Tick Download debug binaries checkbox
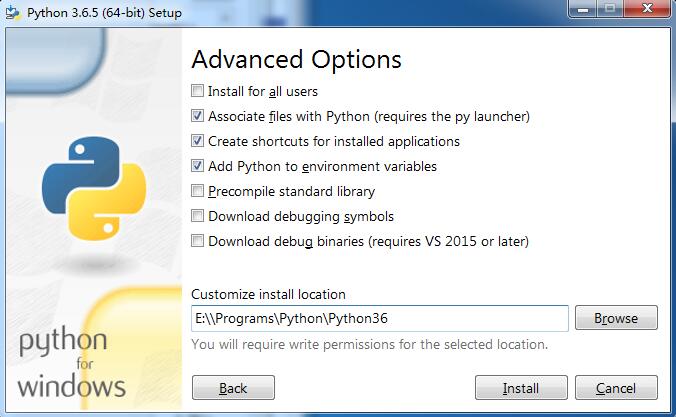Image resolution: width=676 pixels, height=417 pixels. point(197,241)
